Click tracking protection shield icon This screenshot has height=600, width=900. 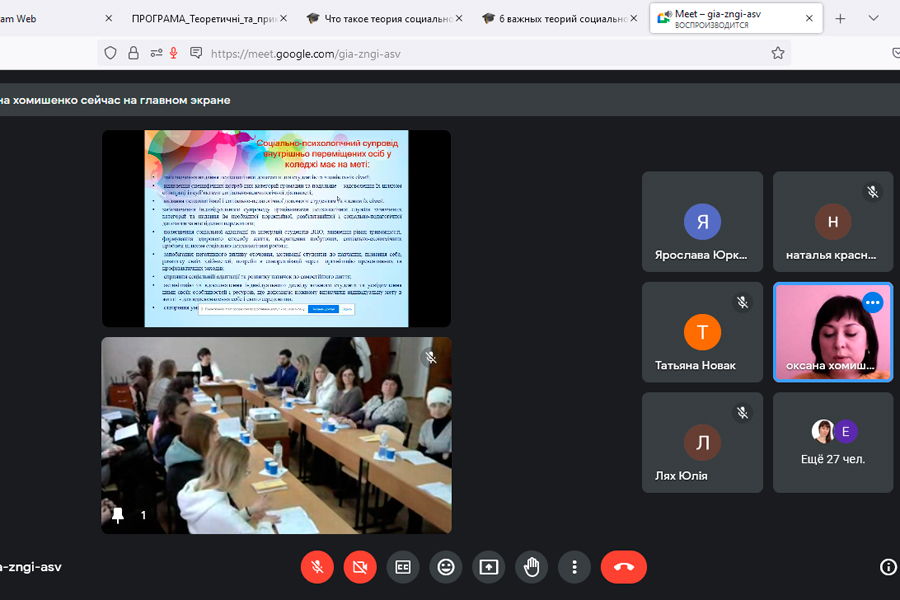(x=110, y=53)
